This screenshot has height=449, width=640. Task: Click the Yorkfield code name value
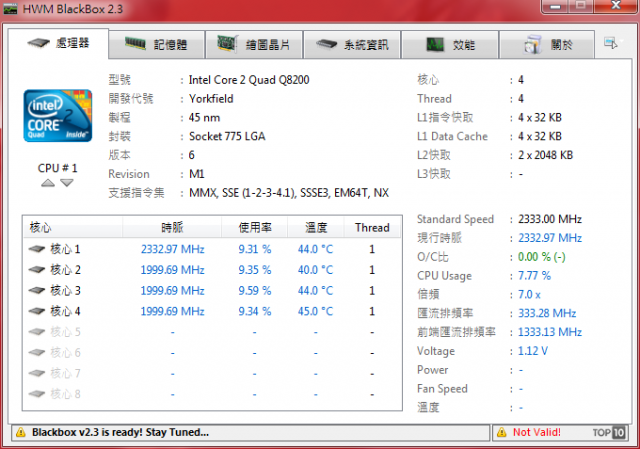point(211,99)
